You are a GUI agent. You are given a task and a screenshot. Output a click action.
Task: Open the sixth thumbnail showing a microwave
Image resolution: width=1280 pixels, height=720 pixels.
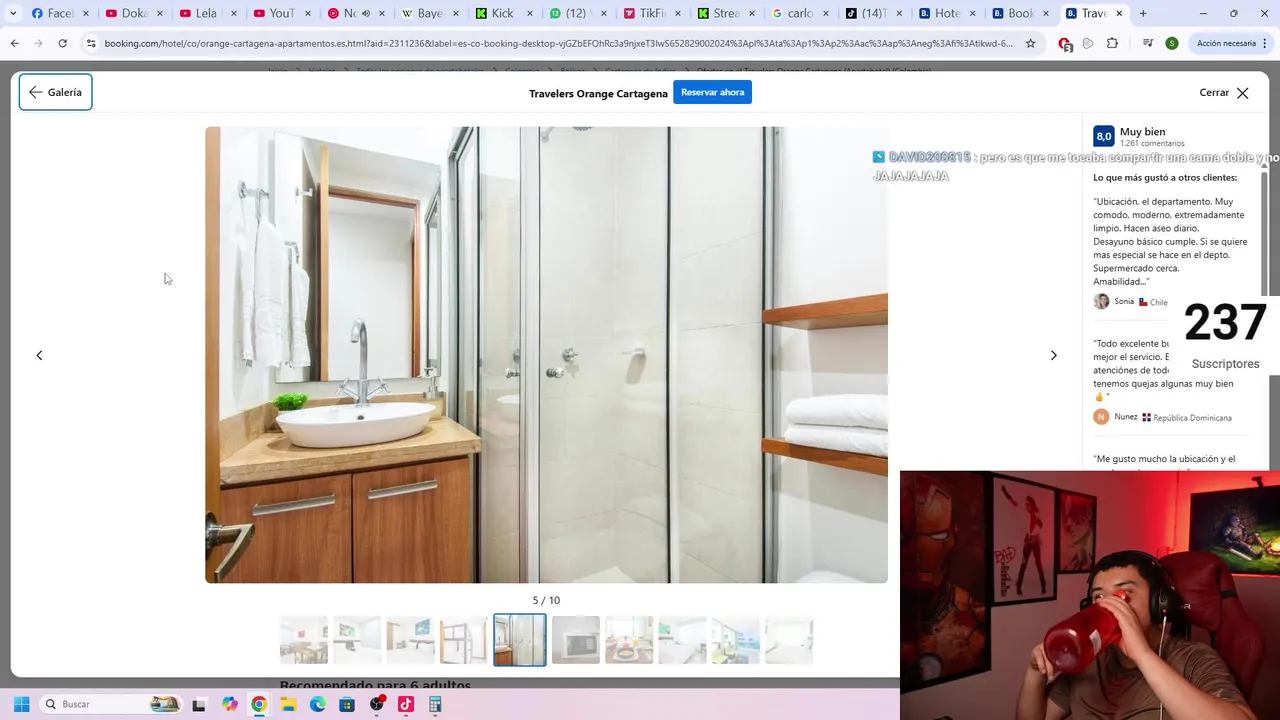click(576, 640)
